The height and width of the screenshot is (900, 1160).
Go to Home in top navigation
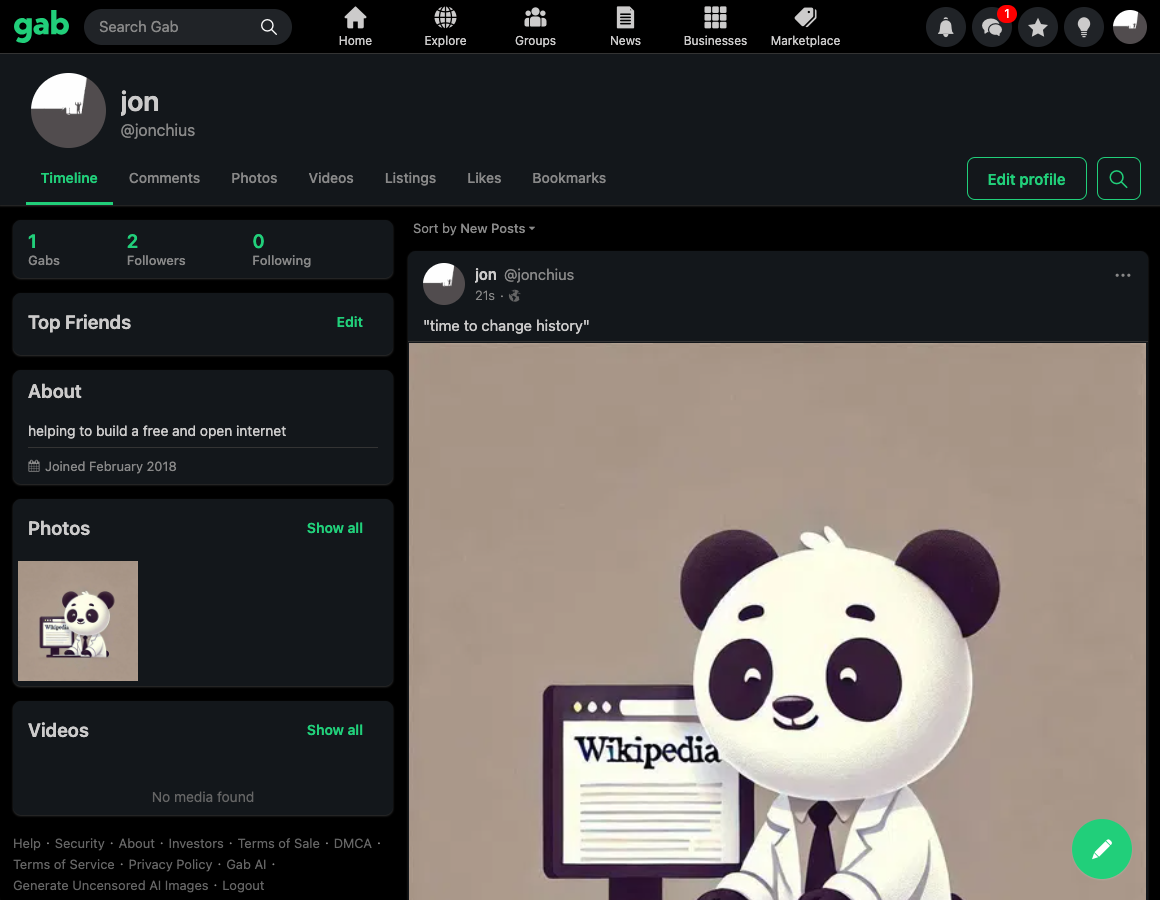[355, 27]
